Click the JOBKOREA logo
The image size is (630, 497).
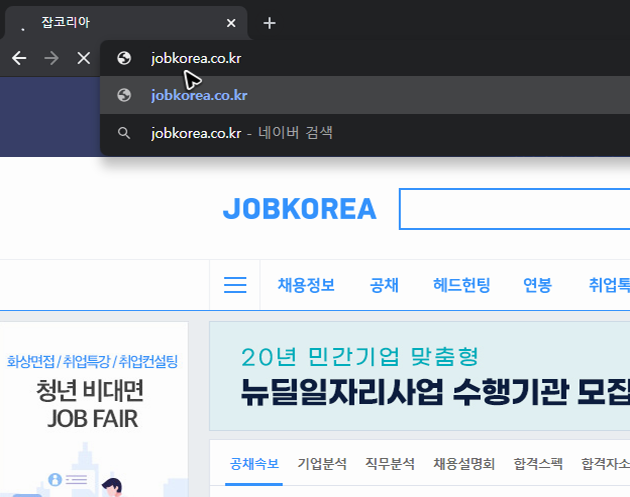(300, 209)
